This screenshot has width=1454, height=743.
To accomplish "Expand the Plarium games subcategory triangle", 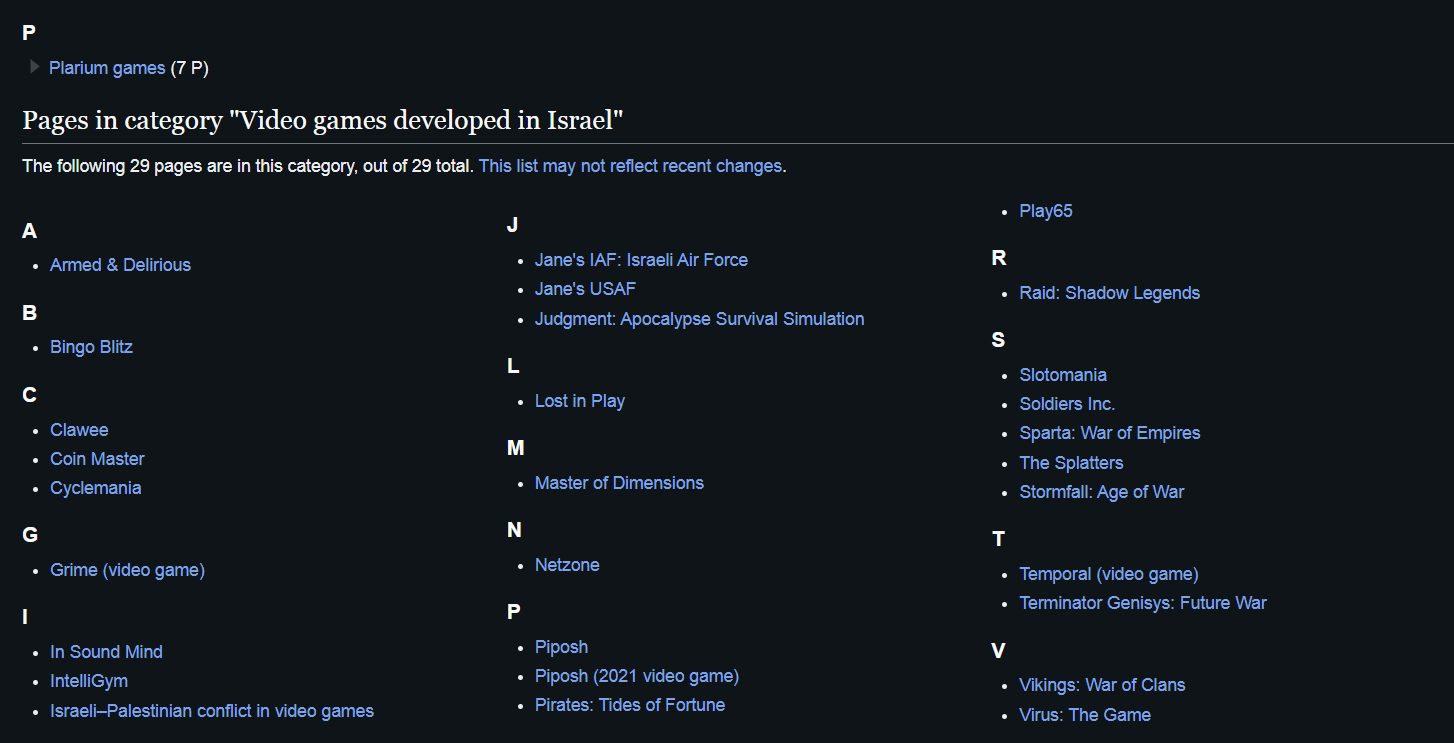I will [35, 67].
